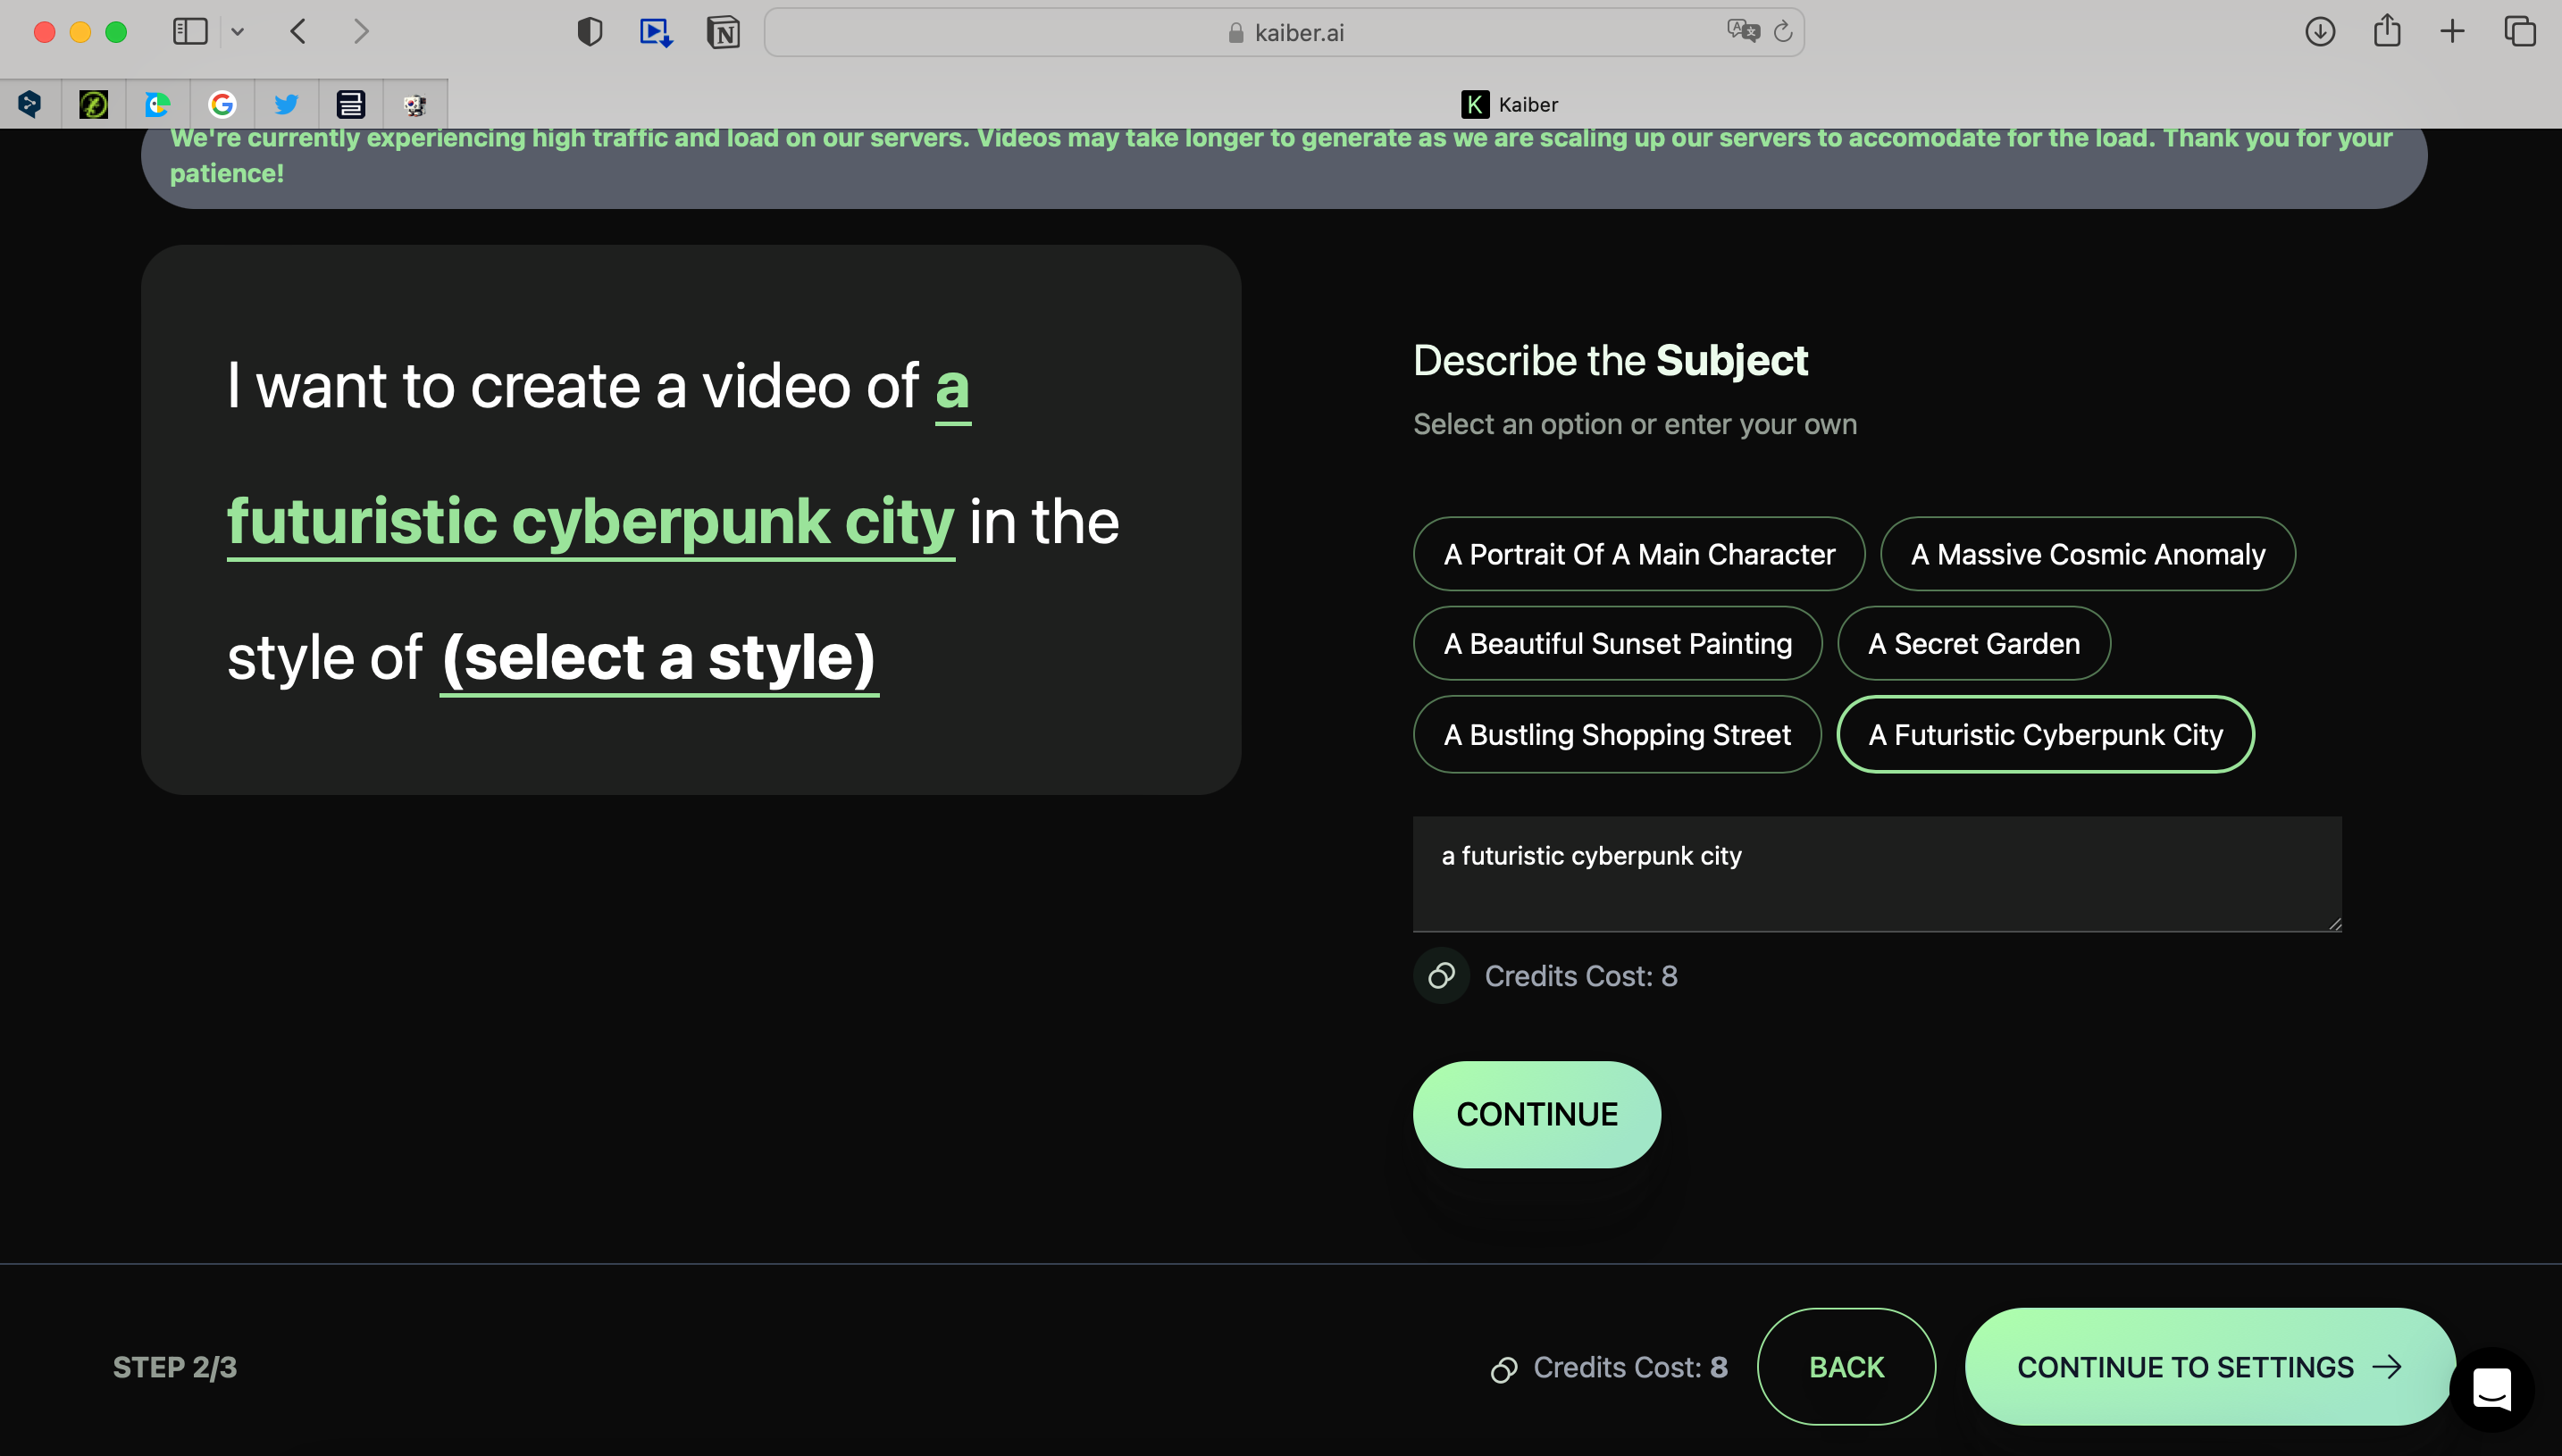Screen dimensions: 2562x1456
Task: Show the tab overview icon
Action: click(x=2519, y=32)
